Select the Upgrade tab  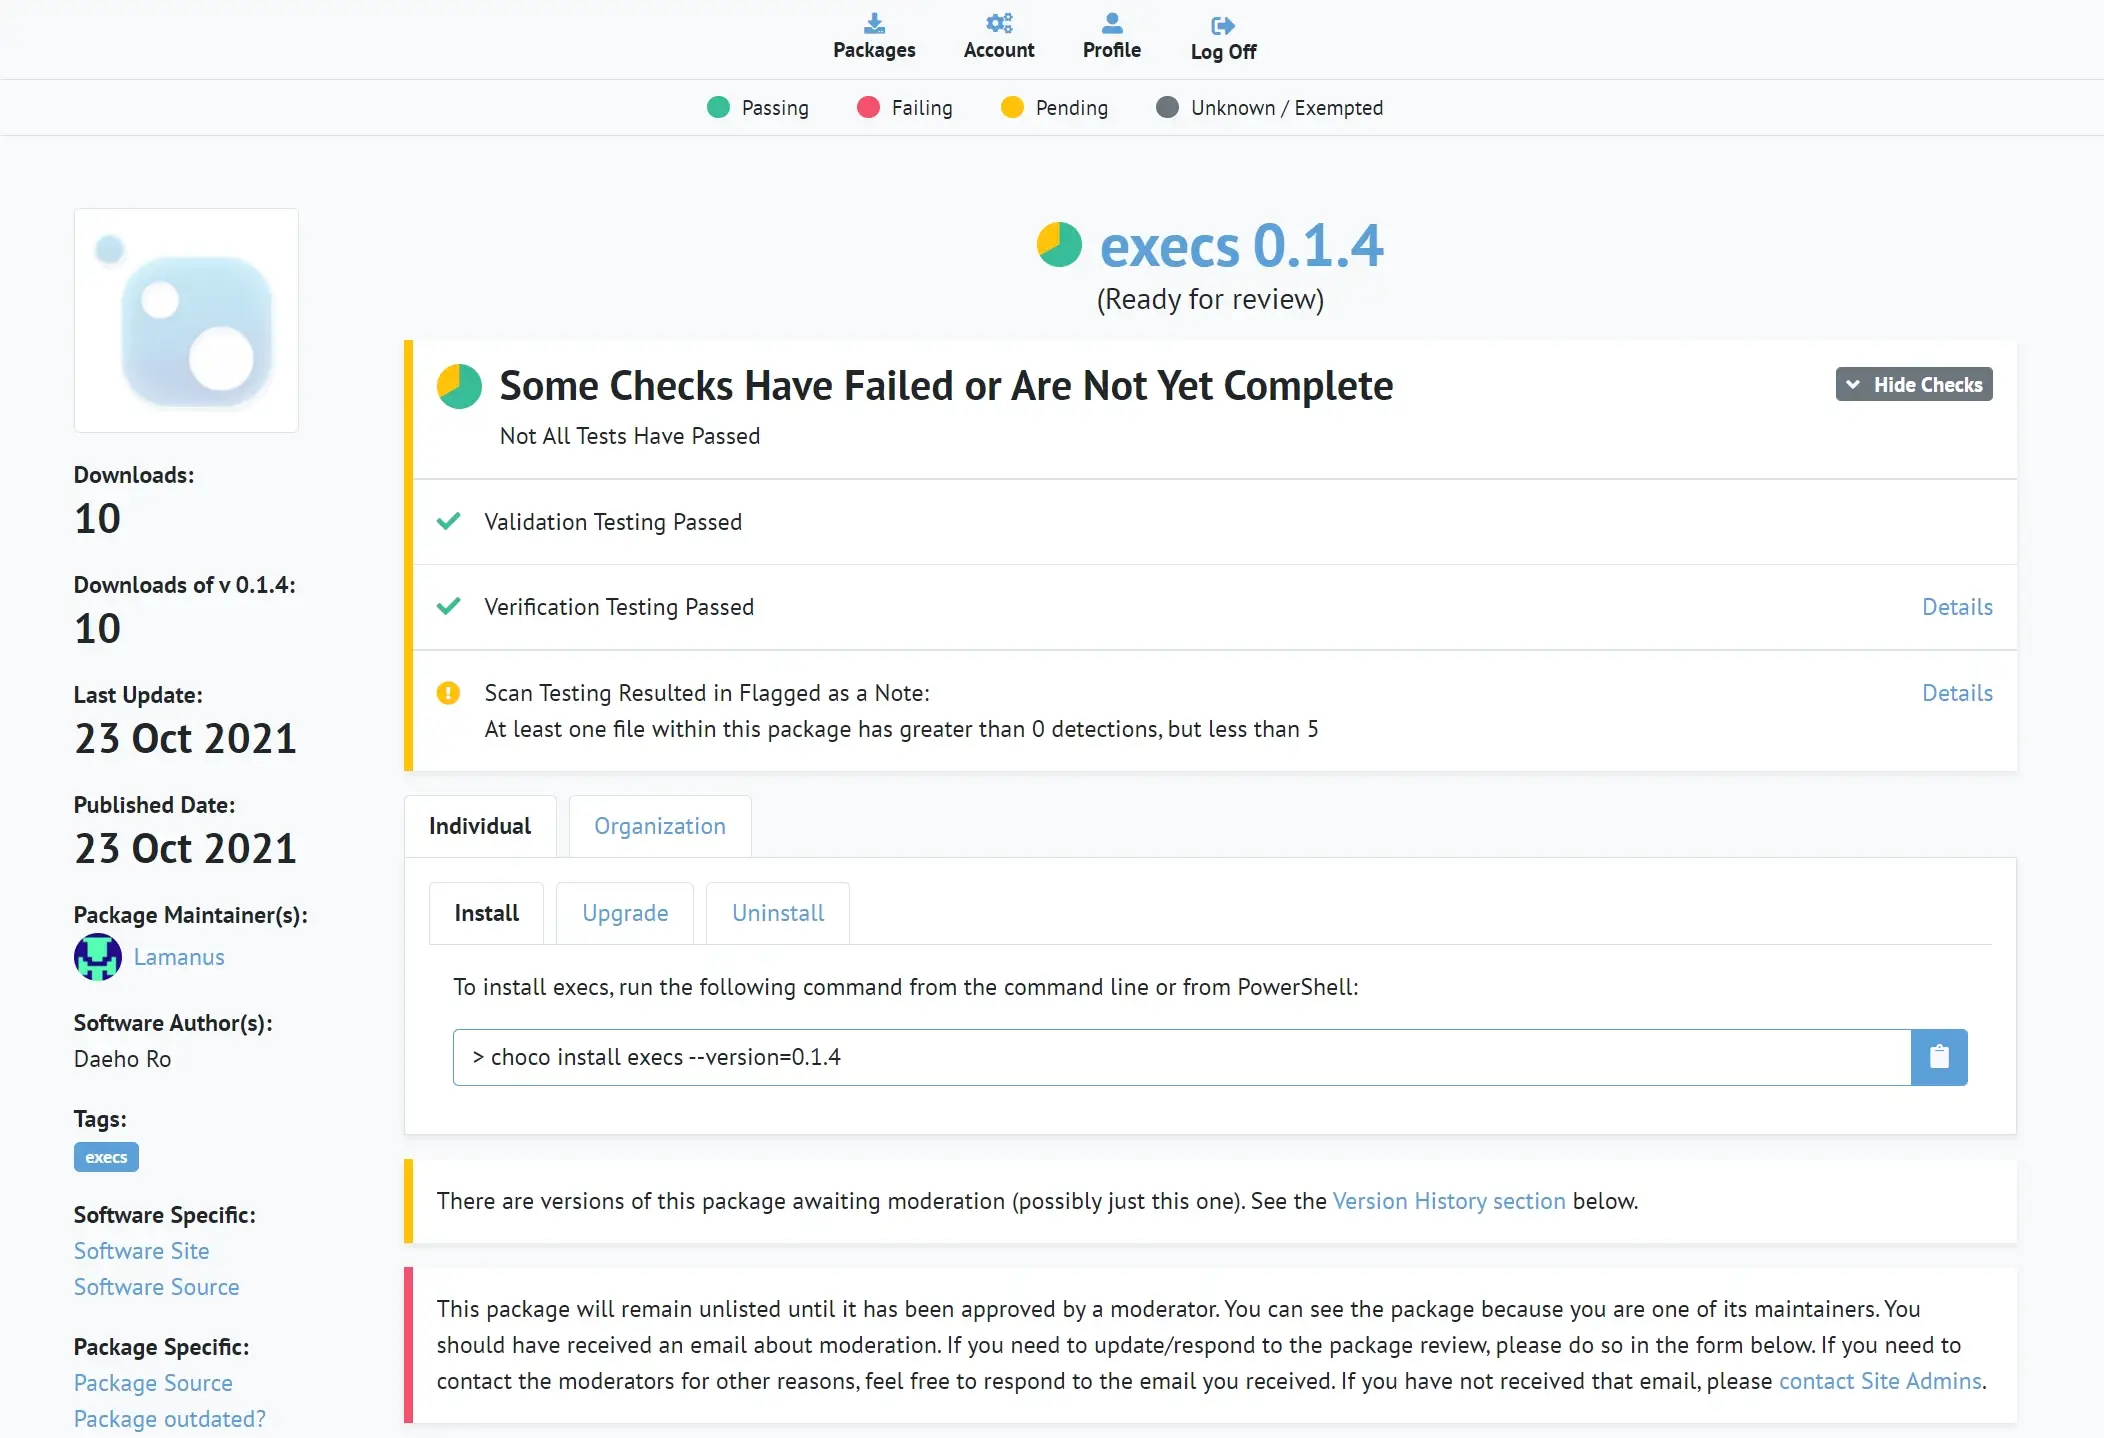click(625, 913)
